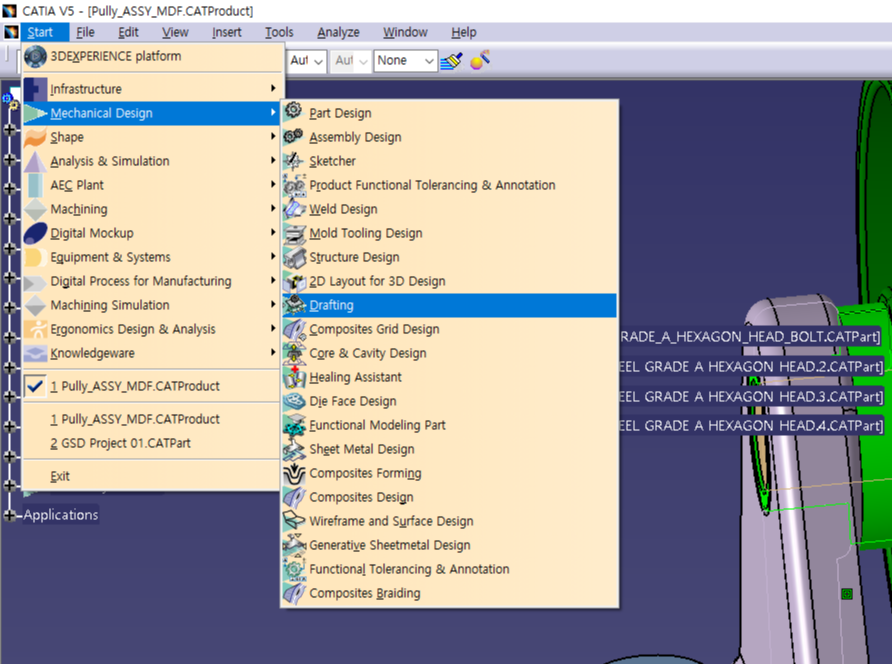This screenshot has width=892, height=664.
Task: Select Machining Simulation menu entry
Action: pyautogui.click(x=151, y=305)
